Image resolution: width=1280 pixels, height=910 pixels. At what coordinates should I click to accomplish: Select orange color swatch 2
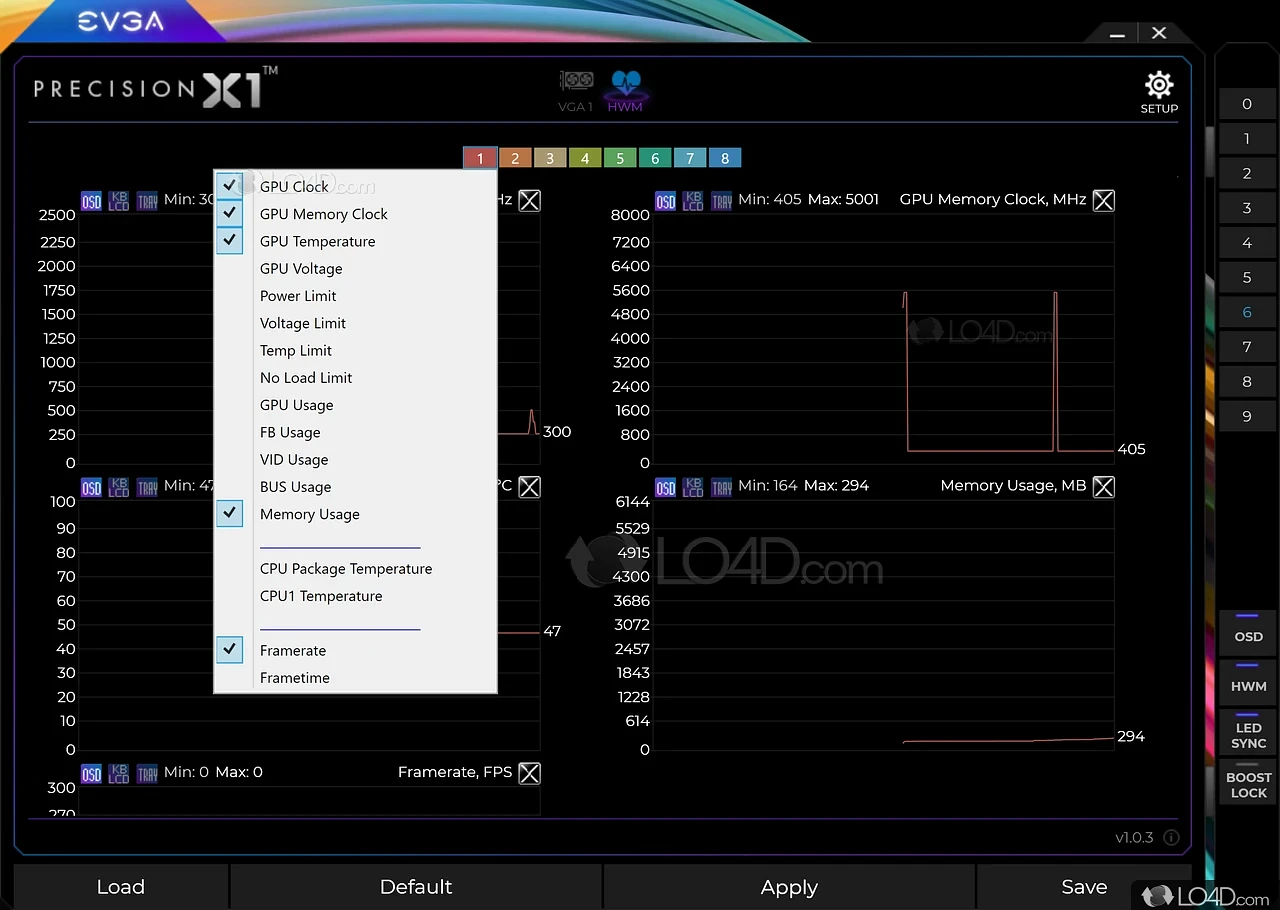click(x=515, y=158)
